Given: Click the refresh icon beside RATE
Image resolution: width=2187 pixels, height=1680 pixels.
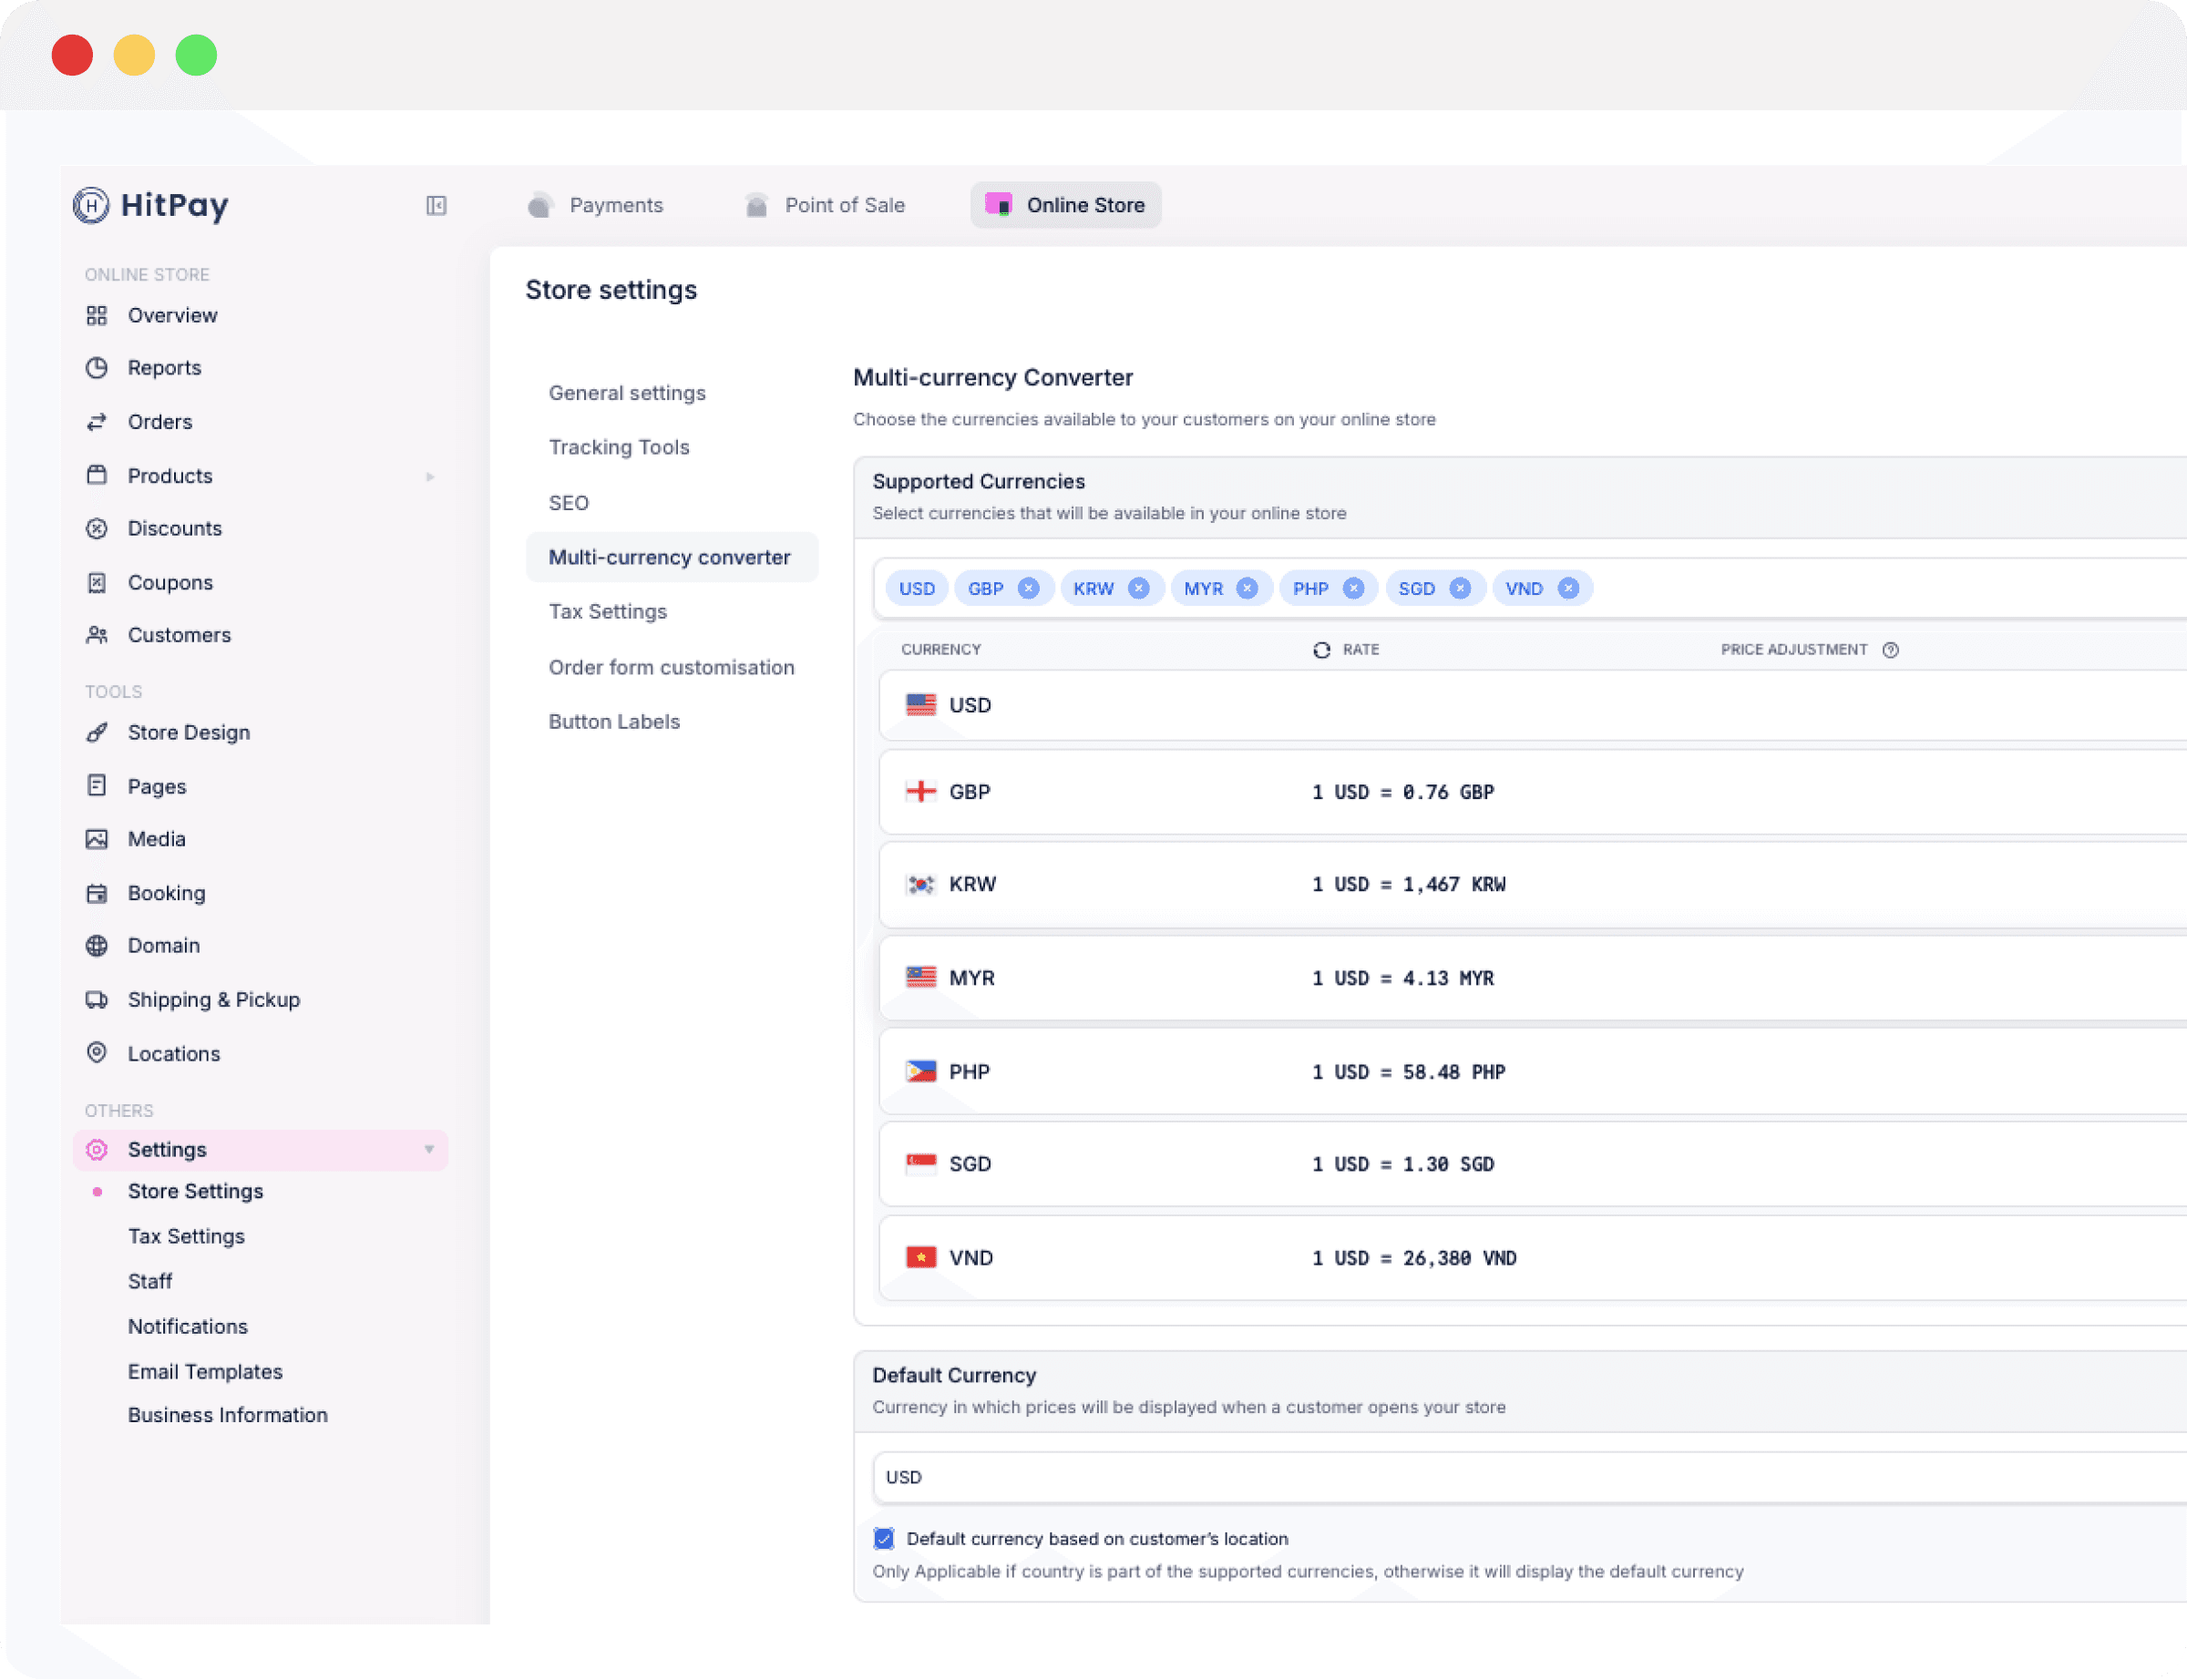Looking at the screenshot, I should 1321,650.
